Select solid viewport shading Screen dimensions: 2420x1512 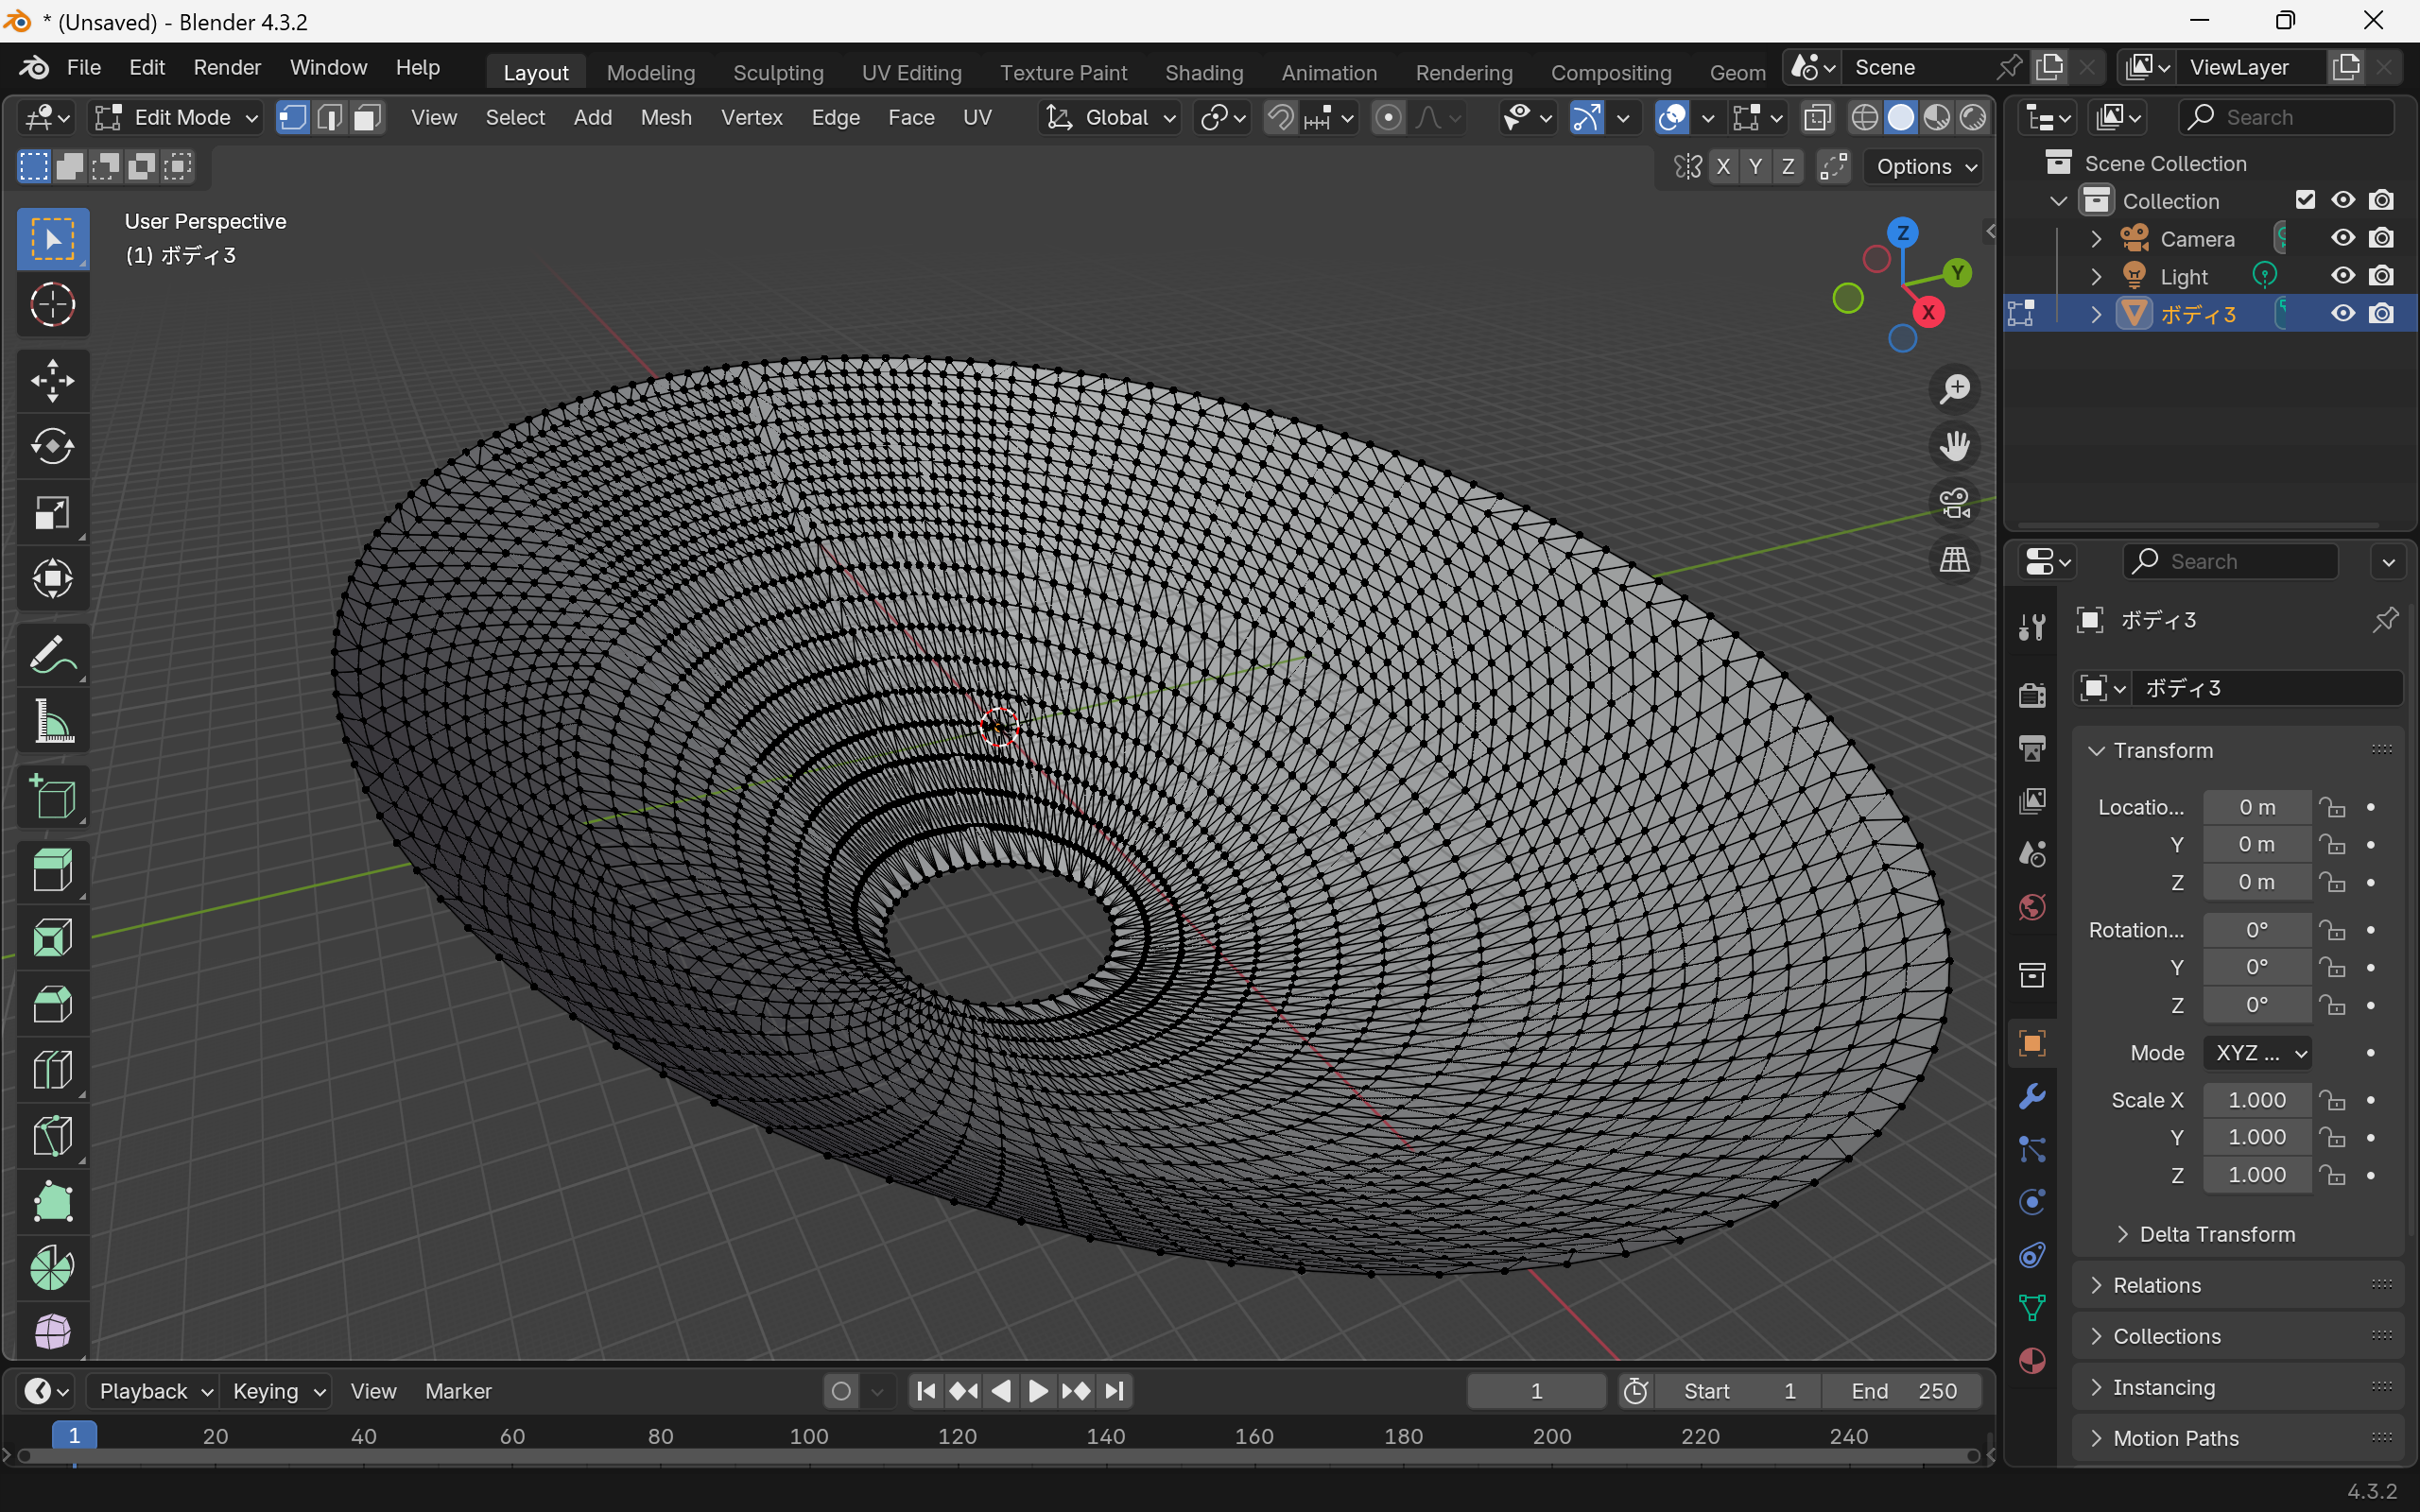point(1900,118)
